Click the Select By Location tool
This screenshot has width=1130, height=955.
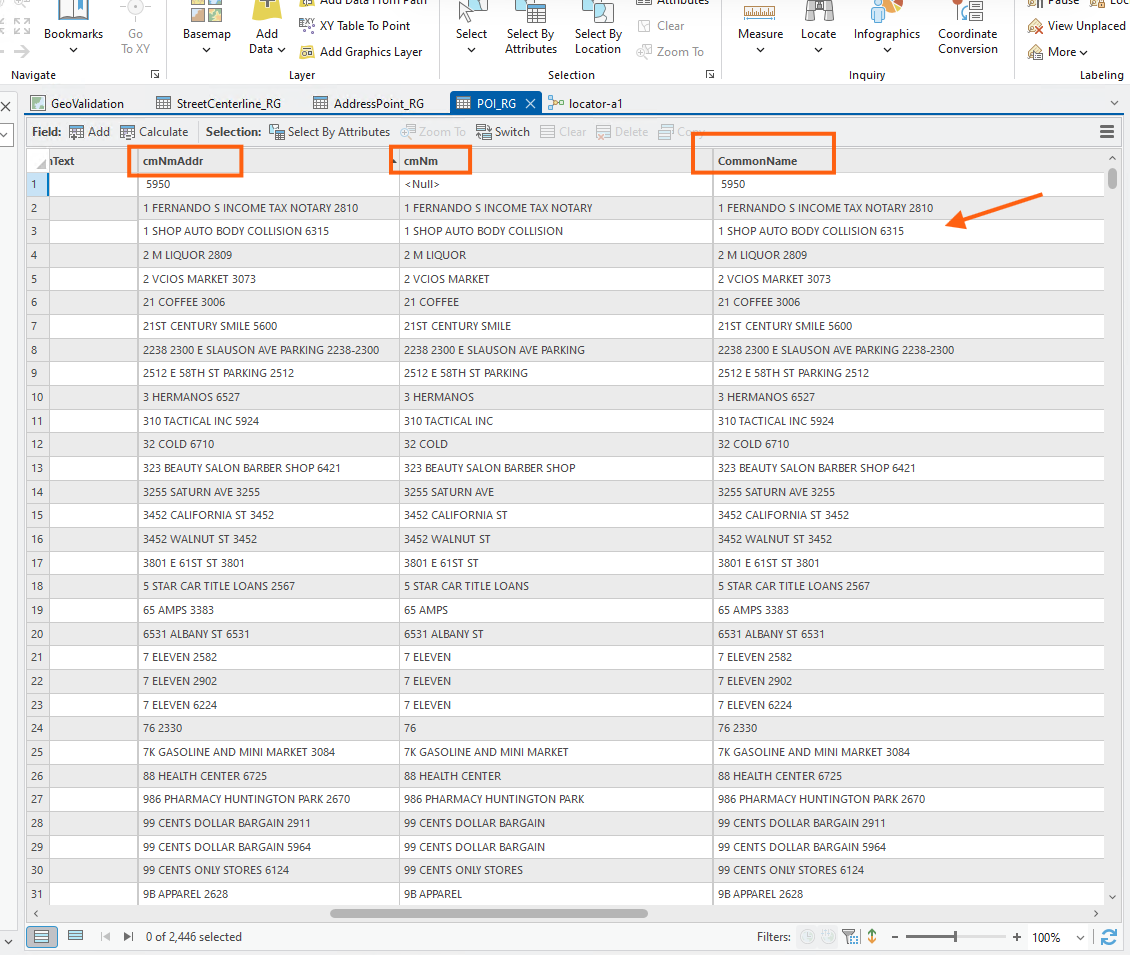[597, 30]
